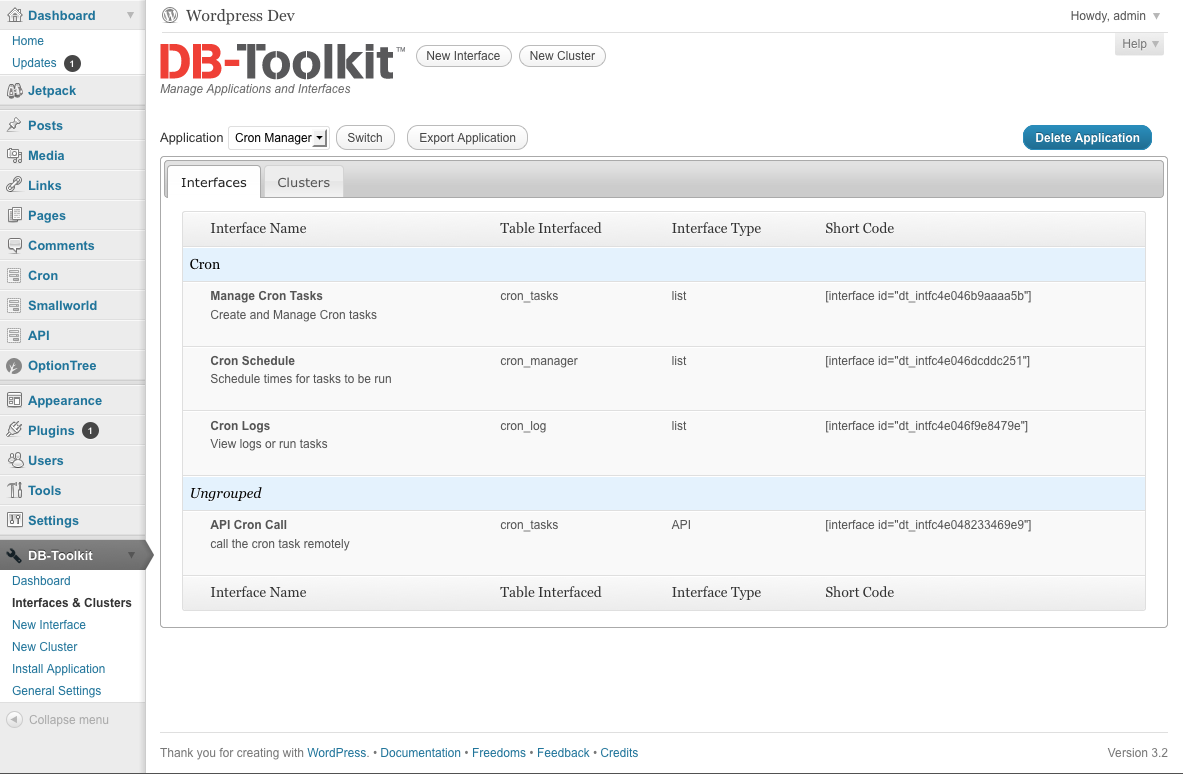Click the Export Application button
The image size is (1183, 774).
[x=467, y=137]
